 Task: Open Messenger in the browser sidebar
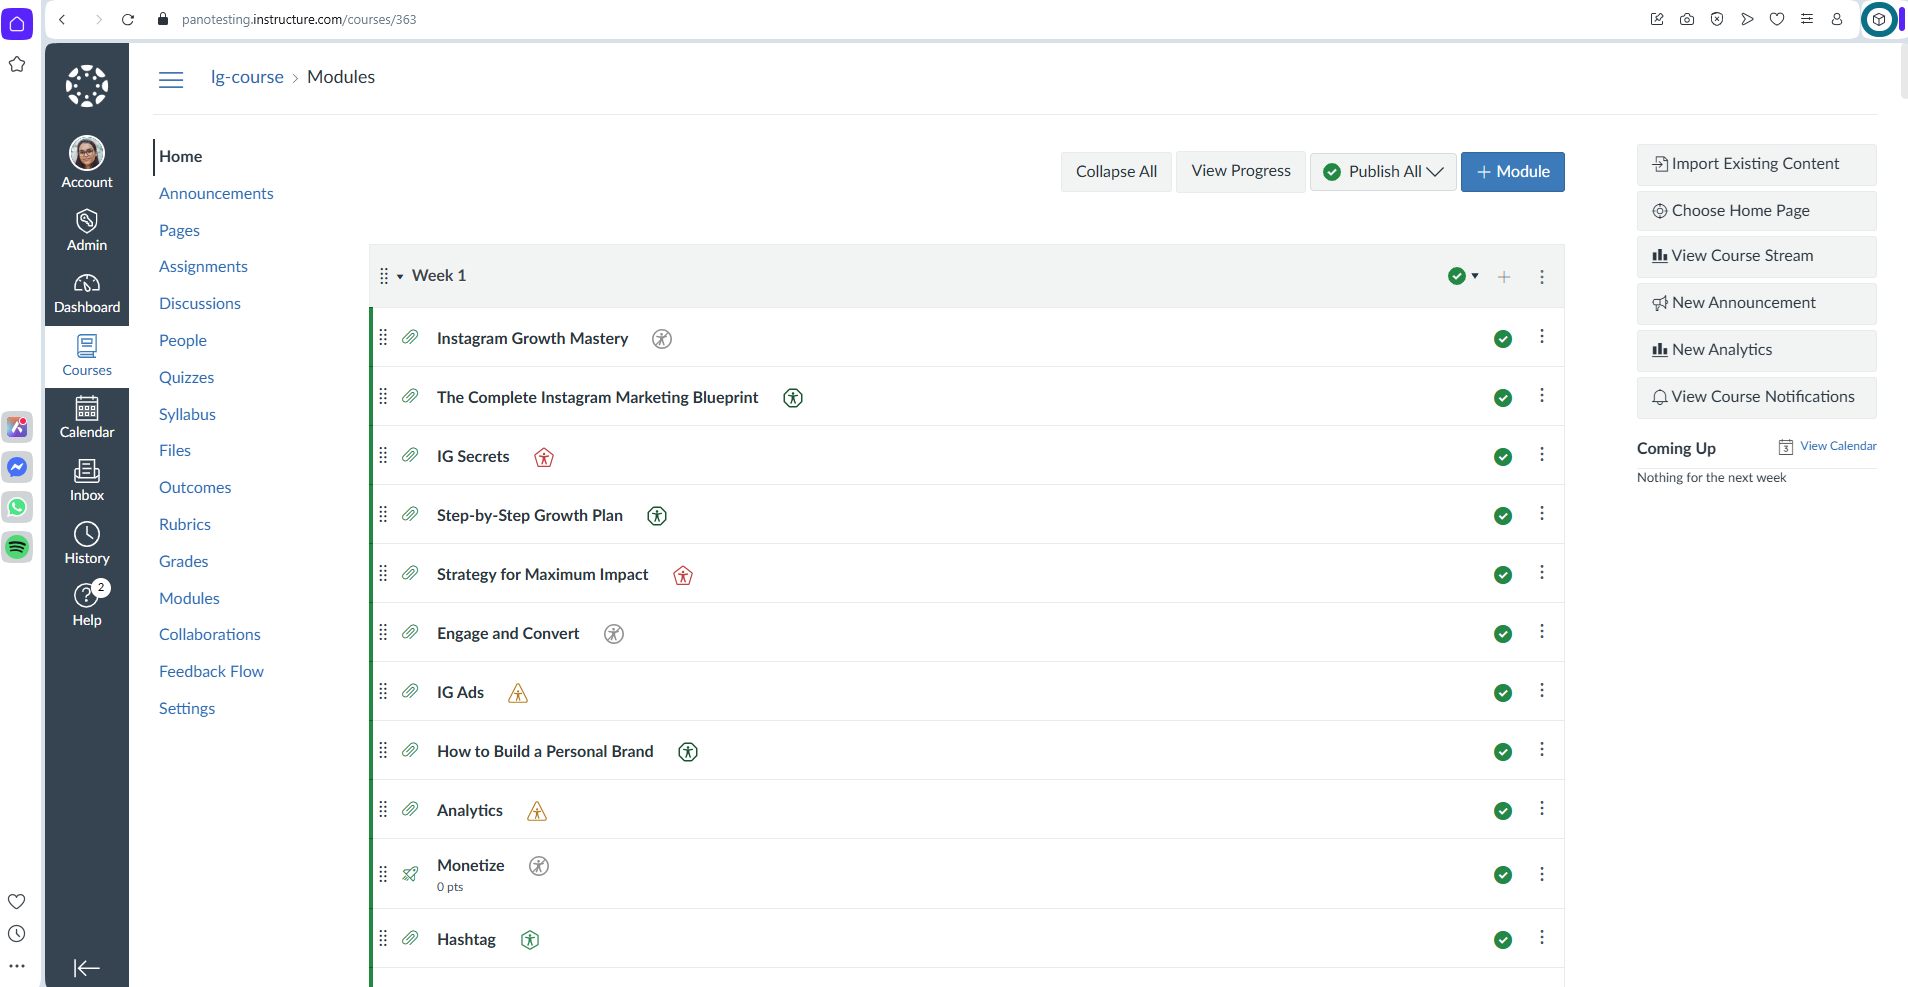pyautogui.click(x=17, y=467)
